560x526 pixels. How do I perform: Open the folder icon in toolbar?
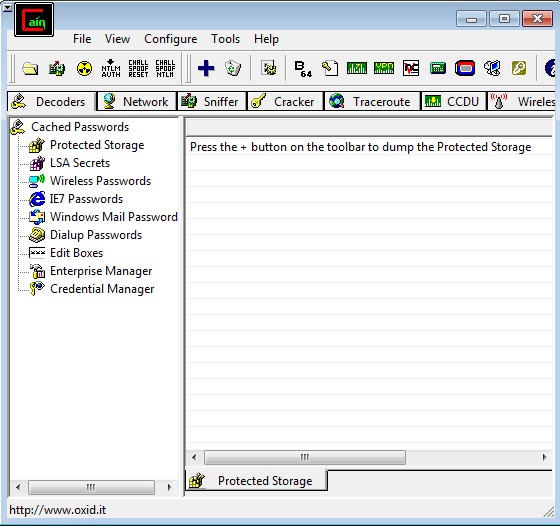click(x=30, y=69)
